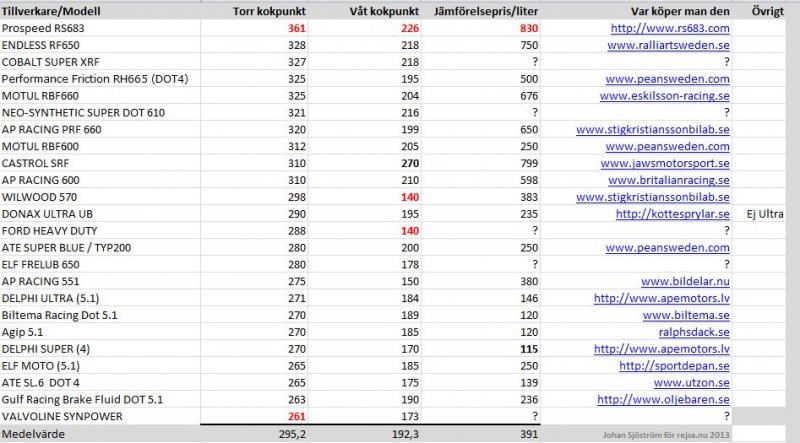Follow the www.utzon.se link
This screenshot has height=443, width=800.
[692, 383]
